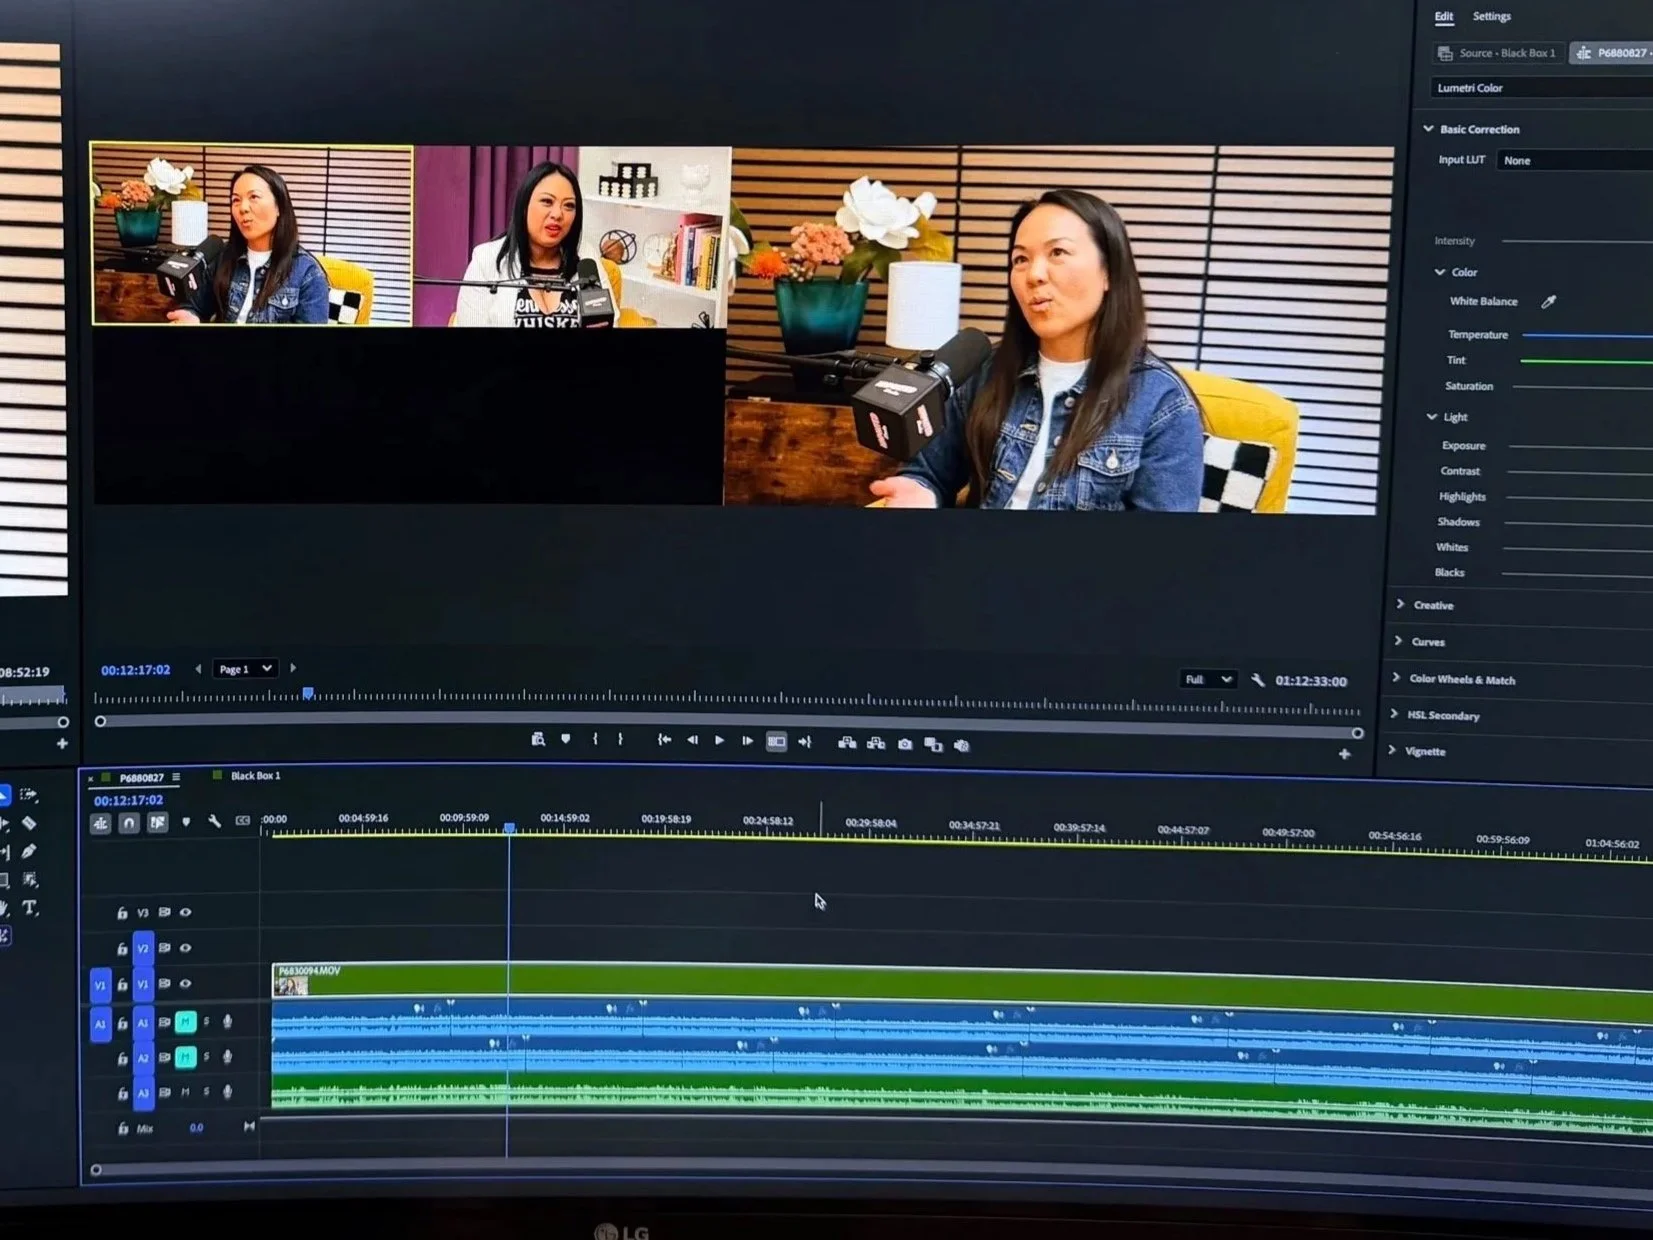Viewport: 1653px width, 1240px height.
Task: Toggle the mute button on track A1
Action: coord(185,1022)
